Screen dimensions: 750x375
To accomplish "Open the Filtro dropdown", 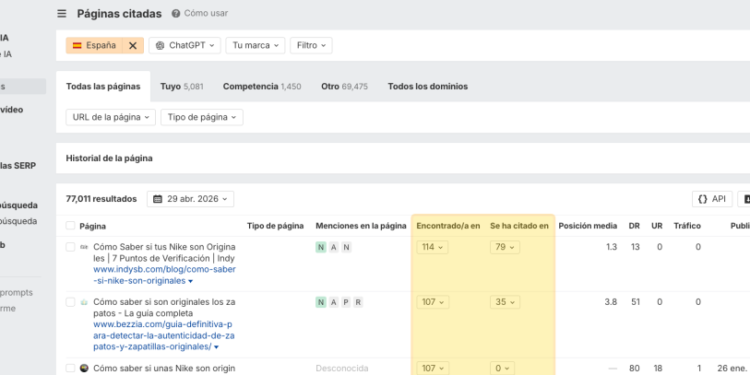I will [311, 45].
